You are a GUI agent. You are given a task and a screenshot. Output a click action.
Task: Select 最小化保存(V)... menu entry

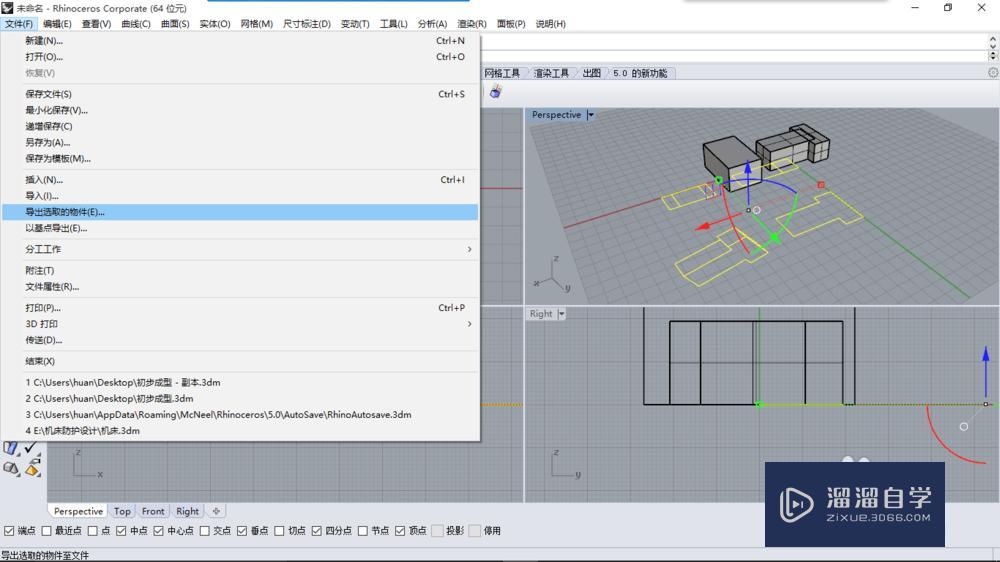coord(240,110)
